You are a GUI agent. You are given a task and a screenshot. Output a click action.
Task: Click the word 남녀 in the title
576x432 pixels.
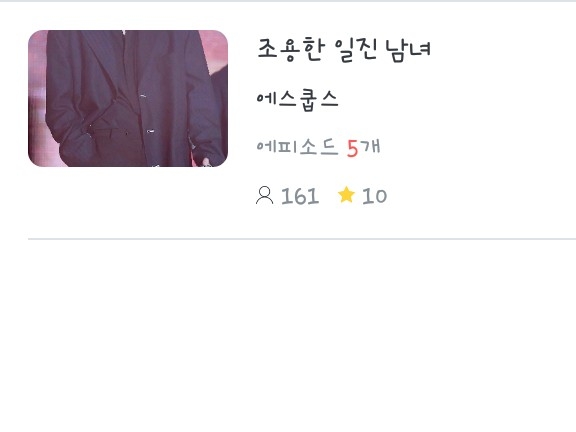[408, 50]
